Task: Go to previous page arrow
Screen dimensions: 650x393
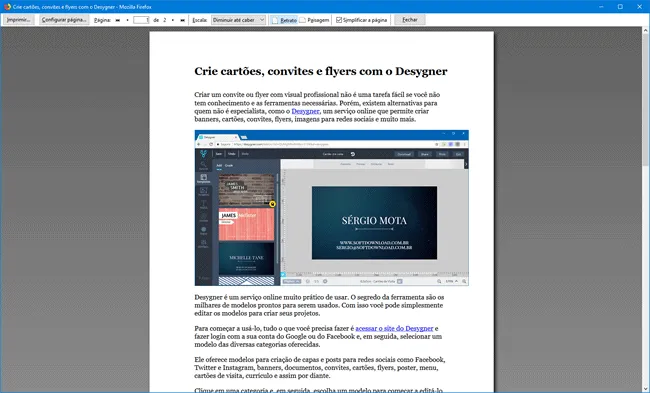Action: pyautogui.click(x=127, y=20)
